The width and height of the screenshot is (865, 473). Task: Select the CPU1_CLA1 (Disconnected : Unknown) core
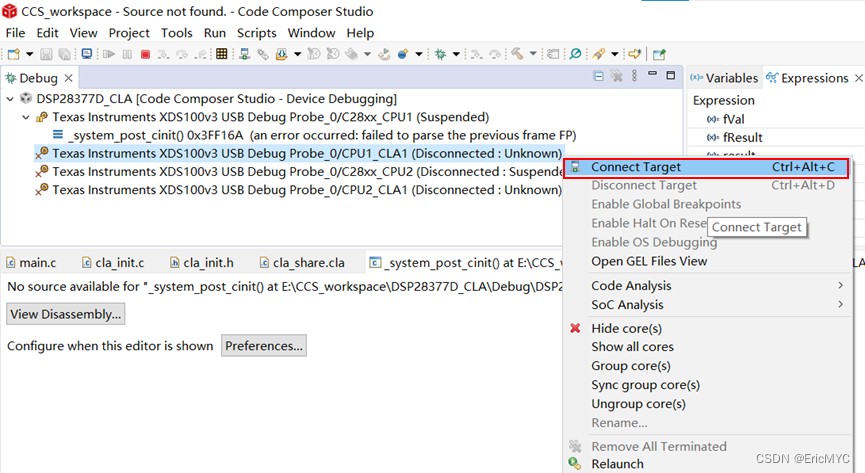[x=300, y=153]
